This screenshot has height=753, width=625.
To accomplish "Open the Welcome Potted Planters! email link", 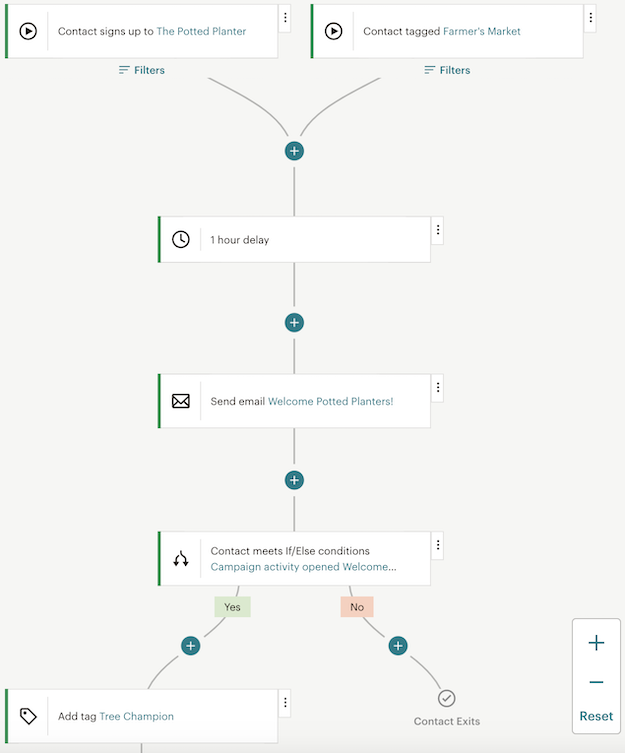I will point(331,401).
